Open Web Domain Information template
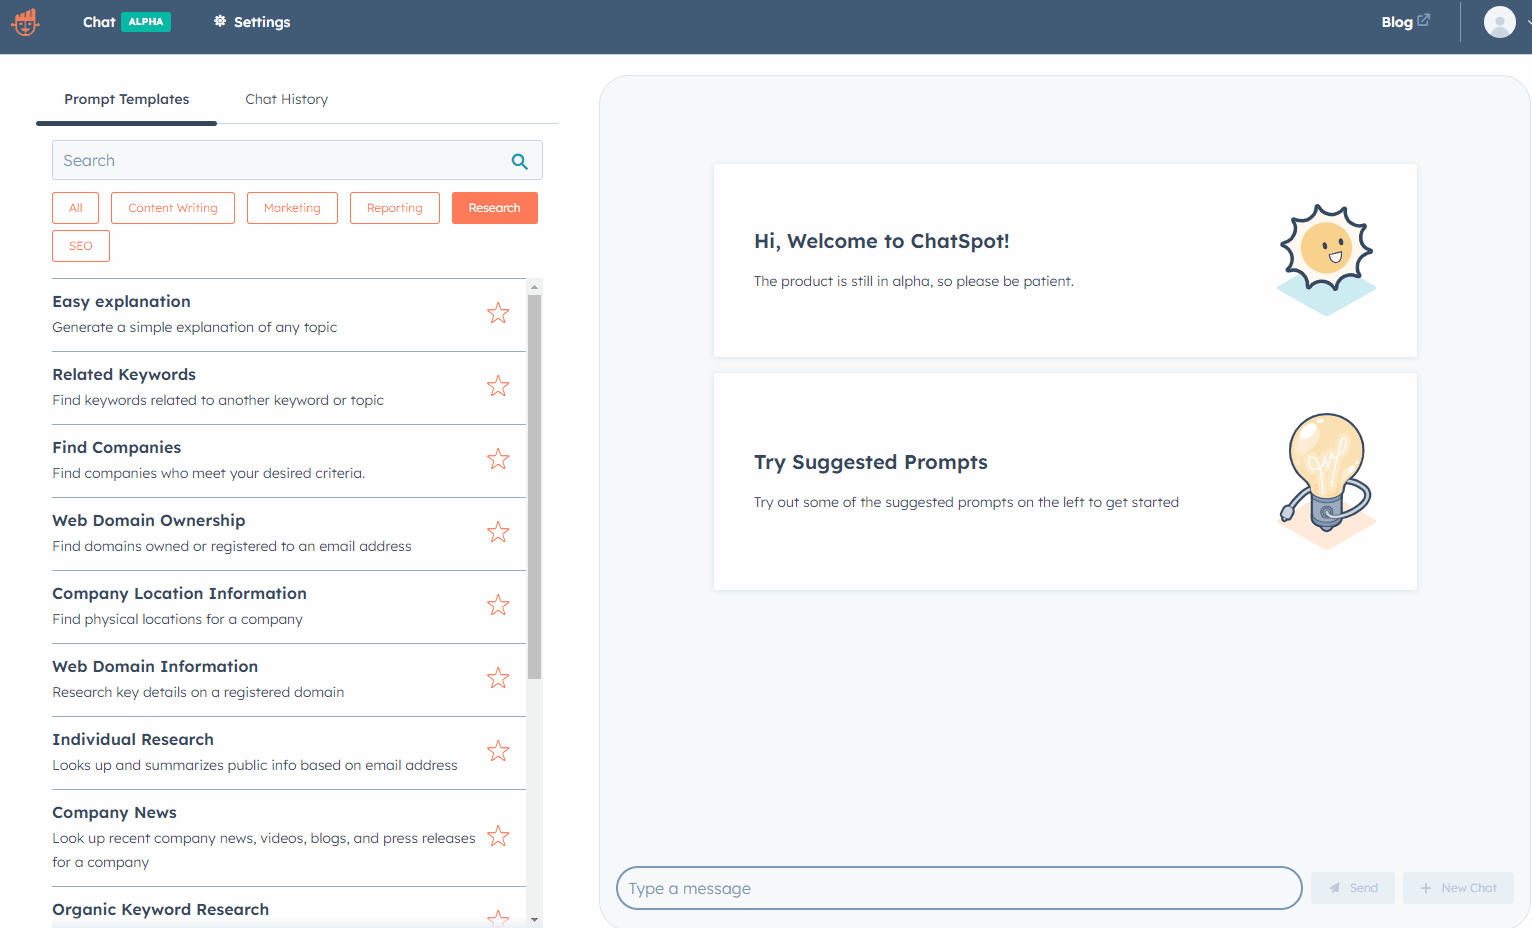This screenshot has width=1532, height=928. 289,680
